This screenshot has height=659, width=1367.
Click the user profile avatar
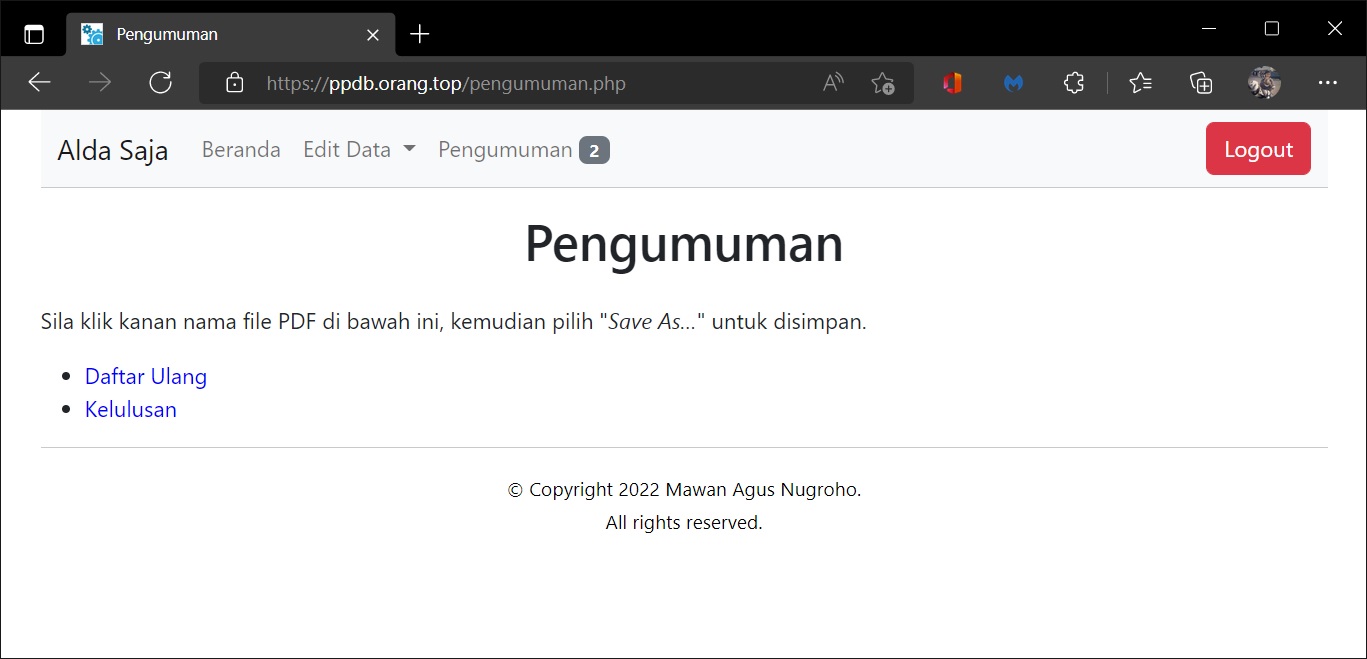click(1264, 83)
